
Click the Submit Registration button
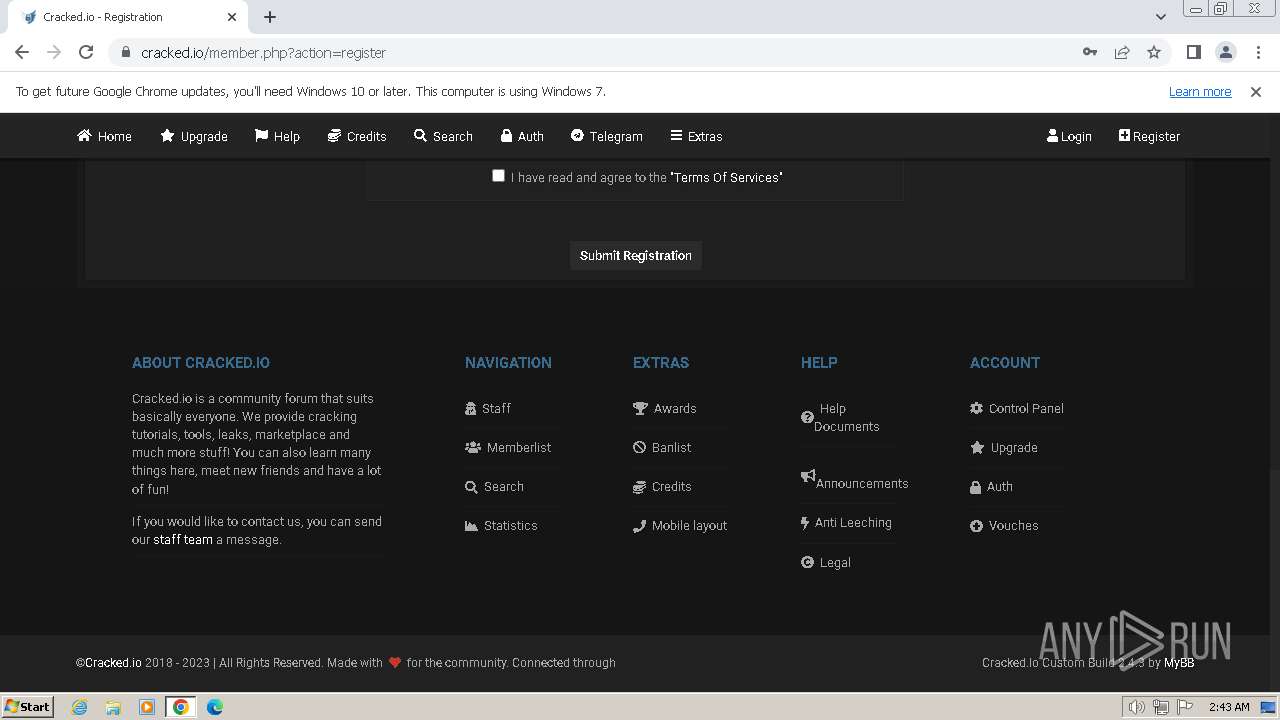point(636,255)
